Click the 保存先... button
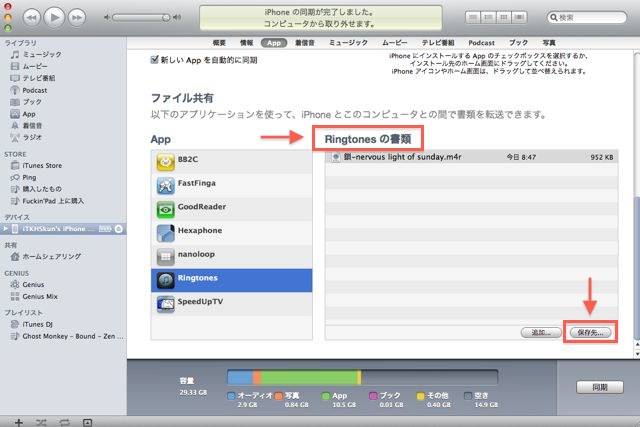 tap(591, 333)
